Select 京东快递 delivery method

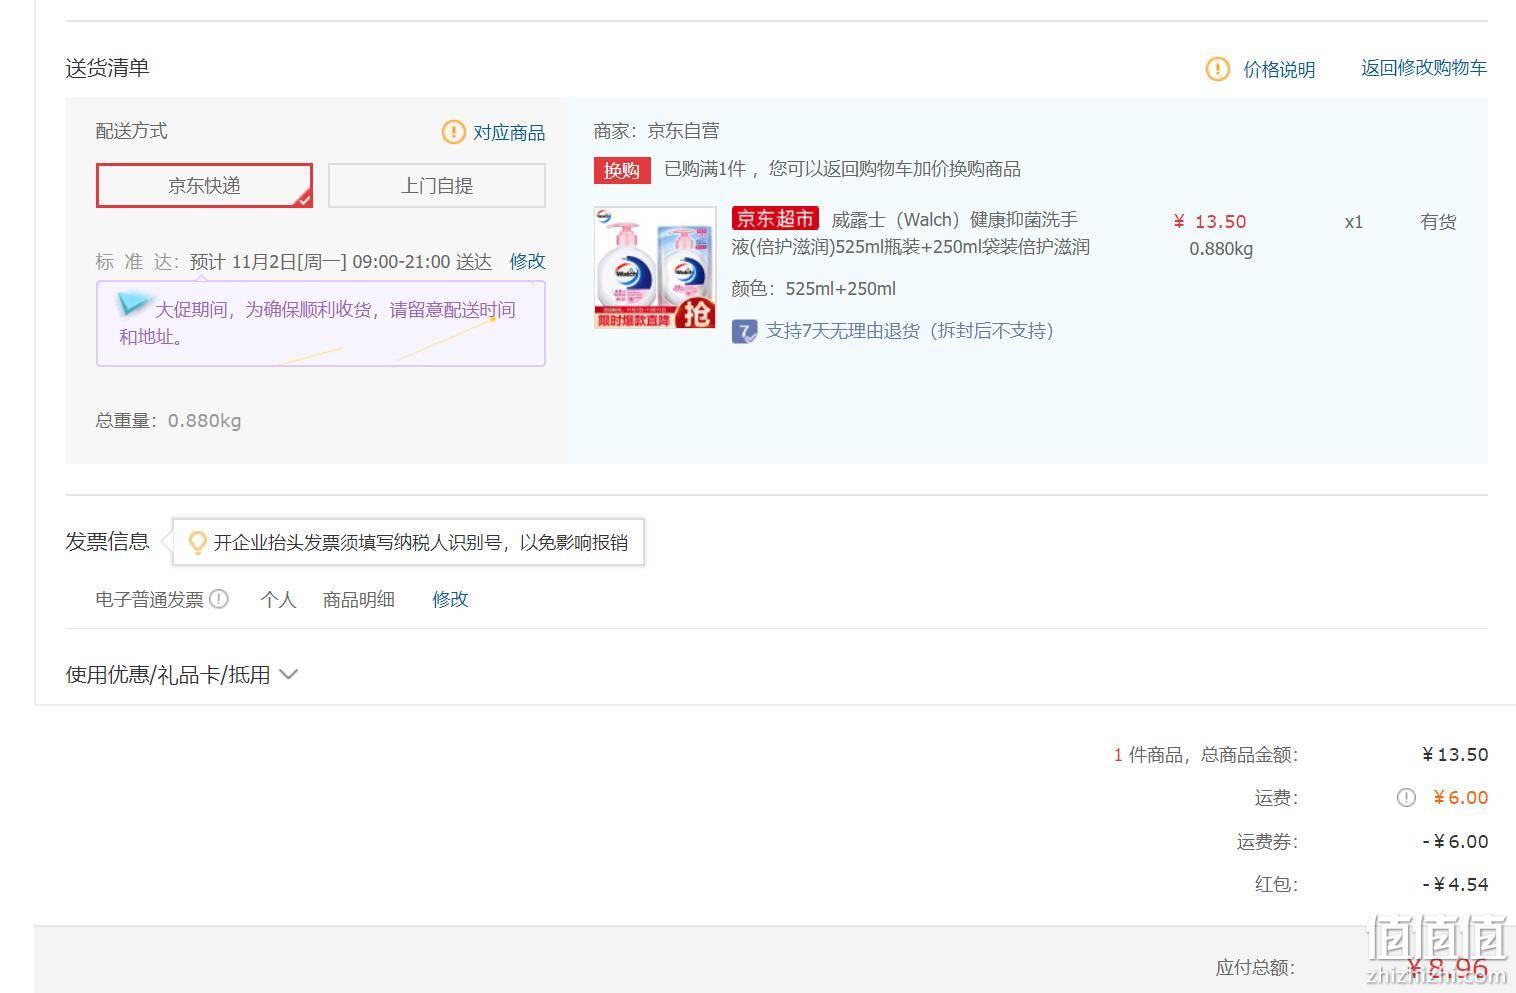point(204,185)
